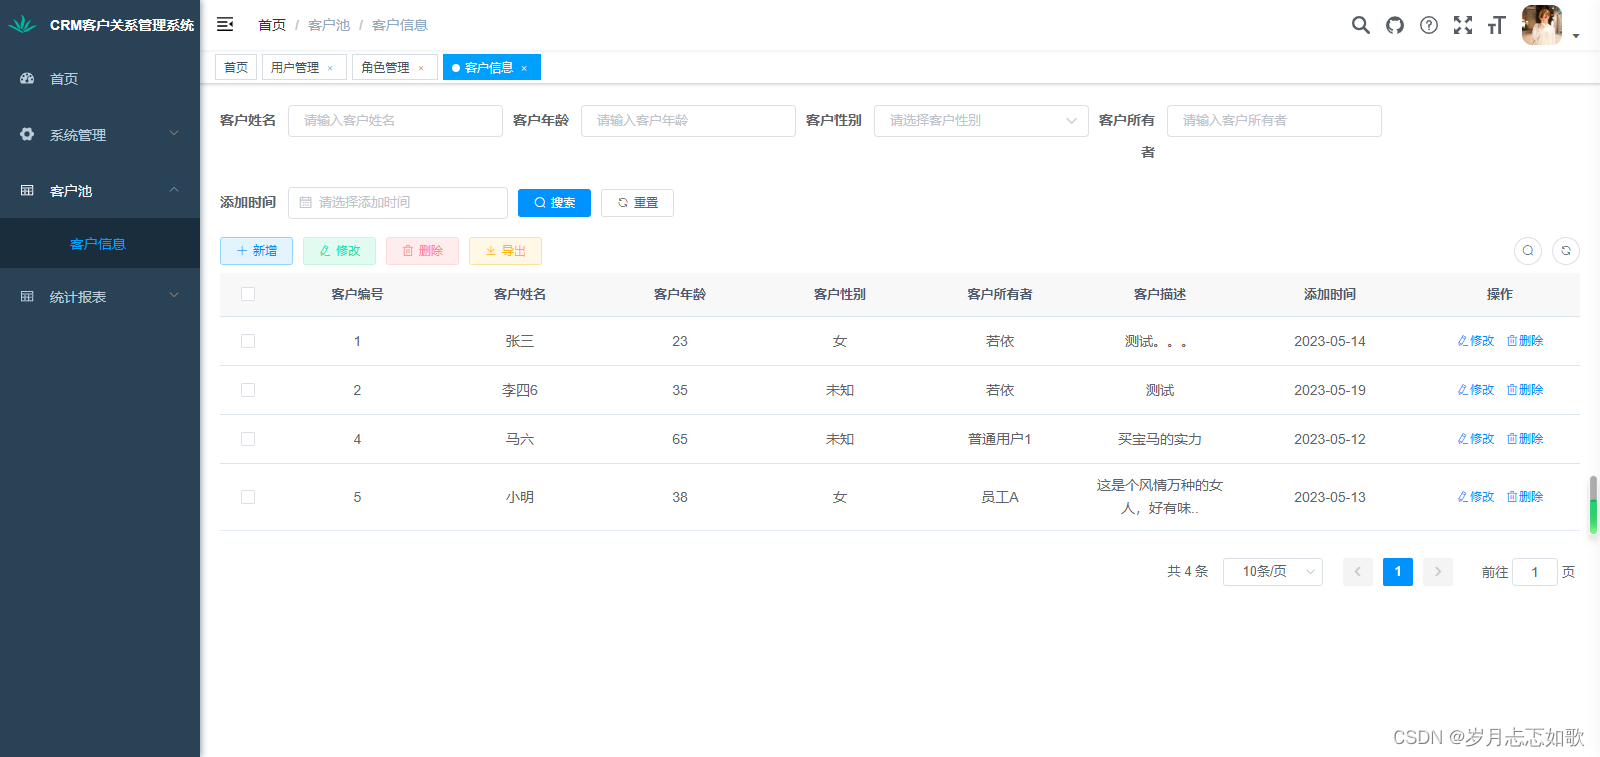Go to previous page arrow

1357,571
